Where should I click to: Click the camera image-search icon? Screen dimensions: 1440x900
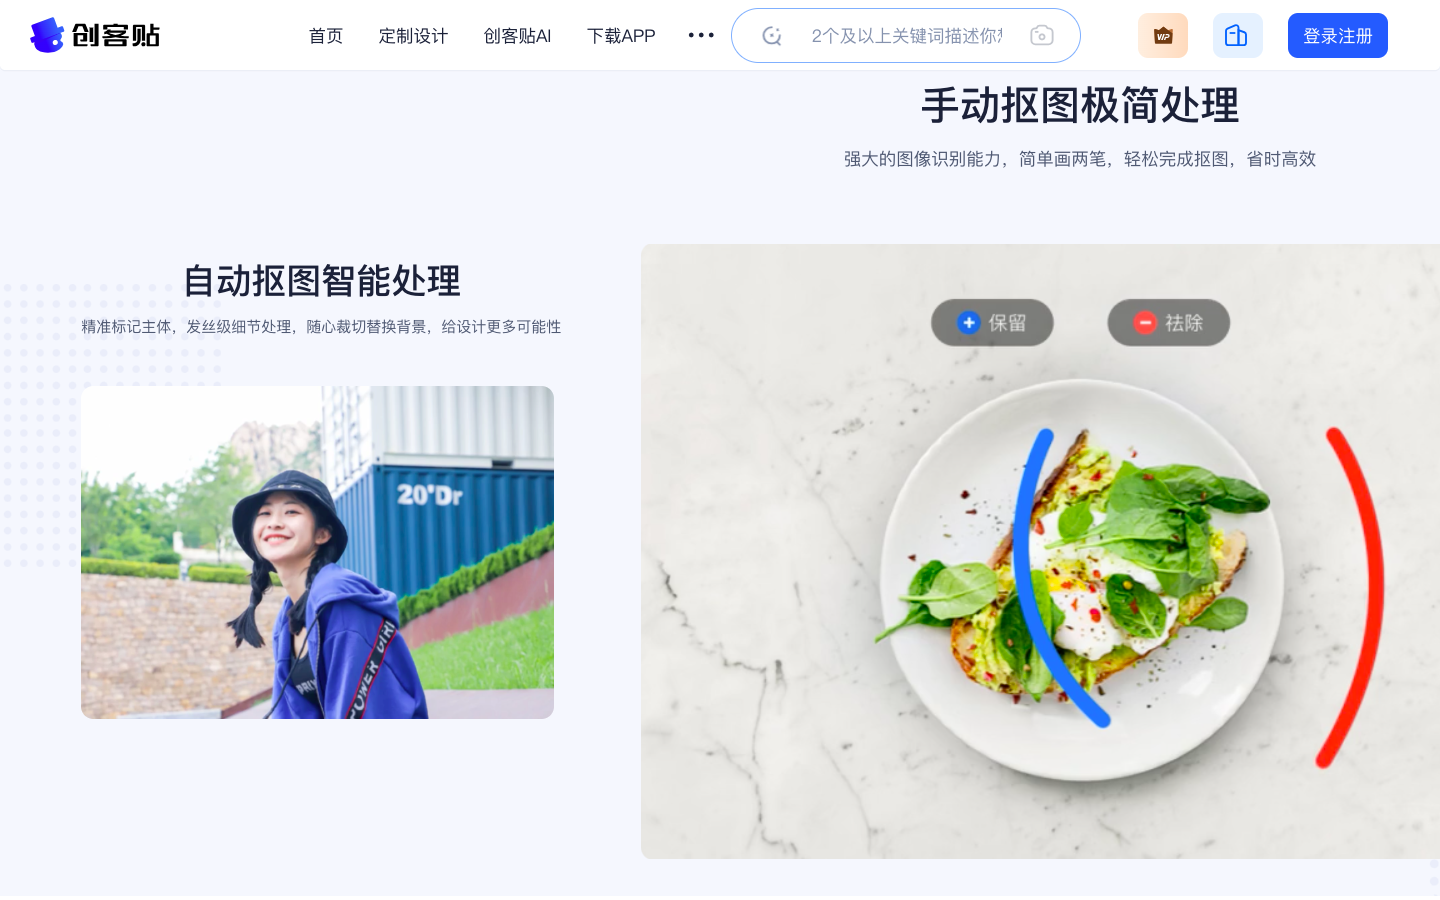[x=1042, y=36]
